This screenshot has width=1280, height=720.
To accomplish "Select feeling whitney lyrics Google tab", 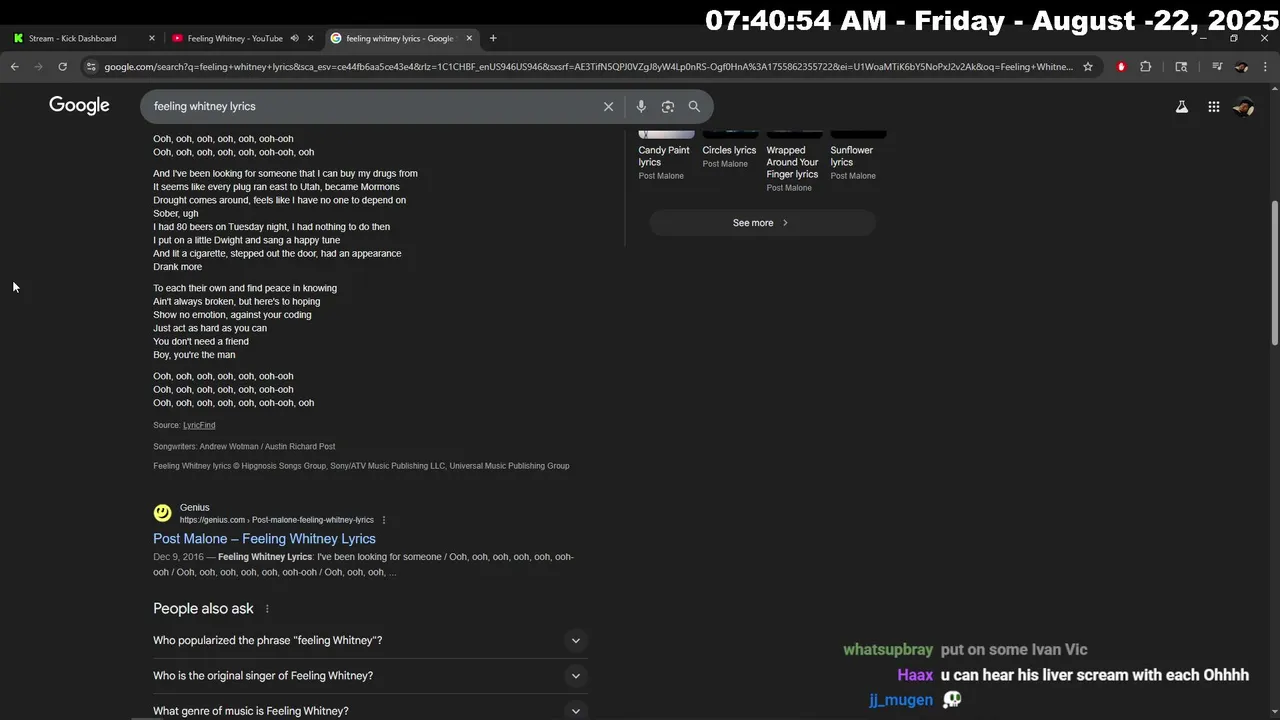I will pos(400,38).
